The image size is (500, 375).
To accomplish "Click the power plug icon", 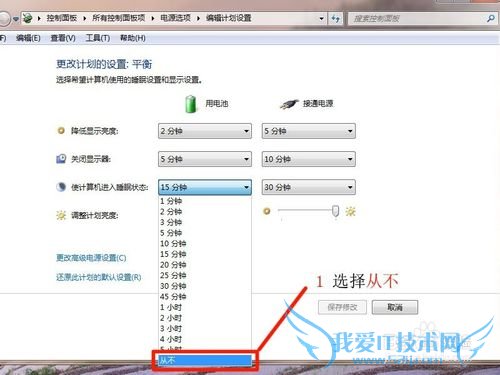I will [x=289, y=104].
